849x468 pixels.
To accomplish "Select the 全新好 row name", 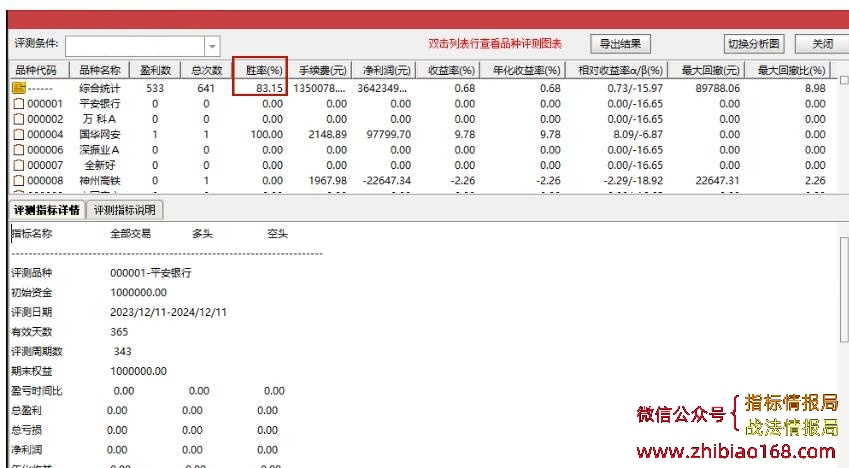I will pyautogui.click(x=100, y=165).
